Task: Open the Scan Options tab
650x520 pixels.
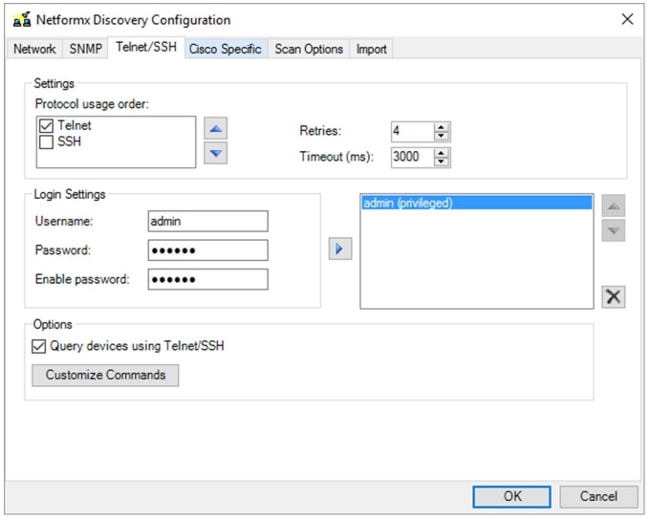Action: [x=309, y=49]
